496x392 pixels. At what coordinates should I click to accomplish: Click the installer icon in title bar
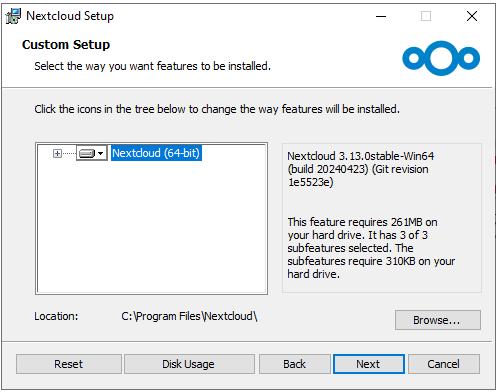point(13,16)
